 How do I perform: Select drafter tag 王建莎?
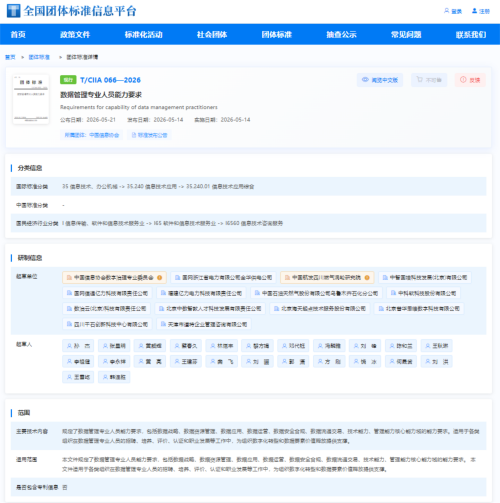click(186, 361)
